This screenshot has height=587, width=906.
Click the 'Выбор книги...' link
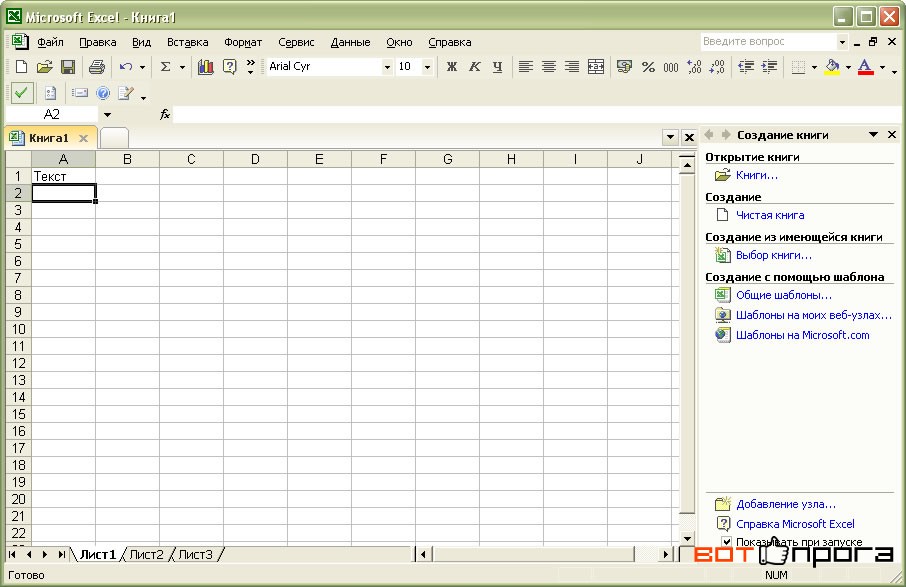pos(774,255)
